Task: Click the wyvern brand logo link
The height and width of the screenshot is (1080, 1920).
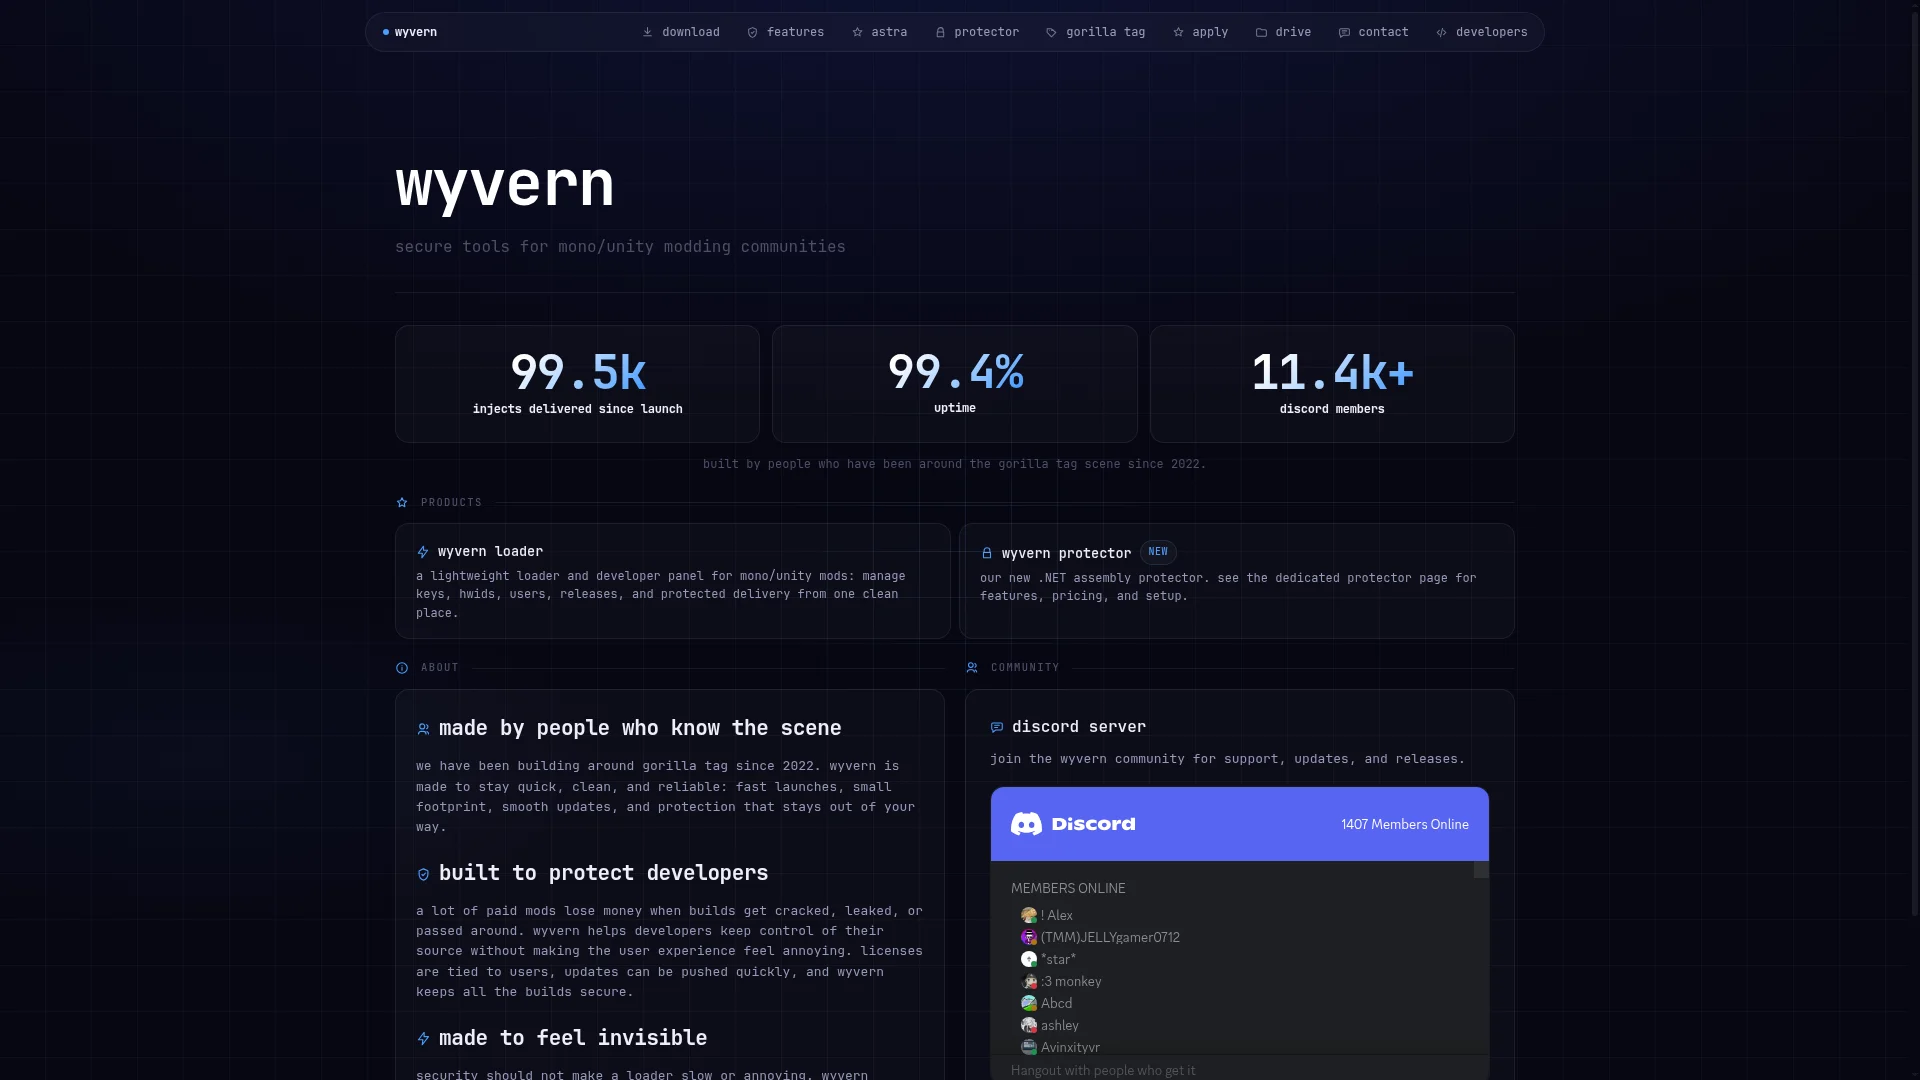Action: point(410,32)
